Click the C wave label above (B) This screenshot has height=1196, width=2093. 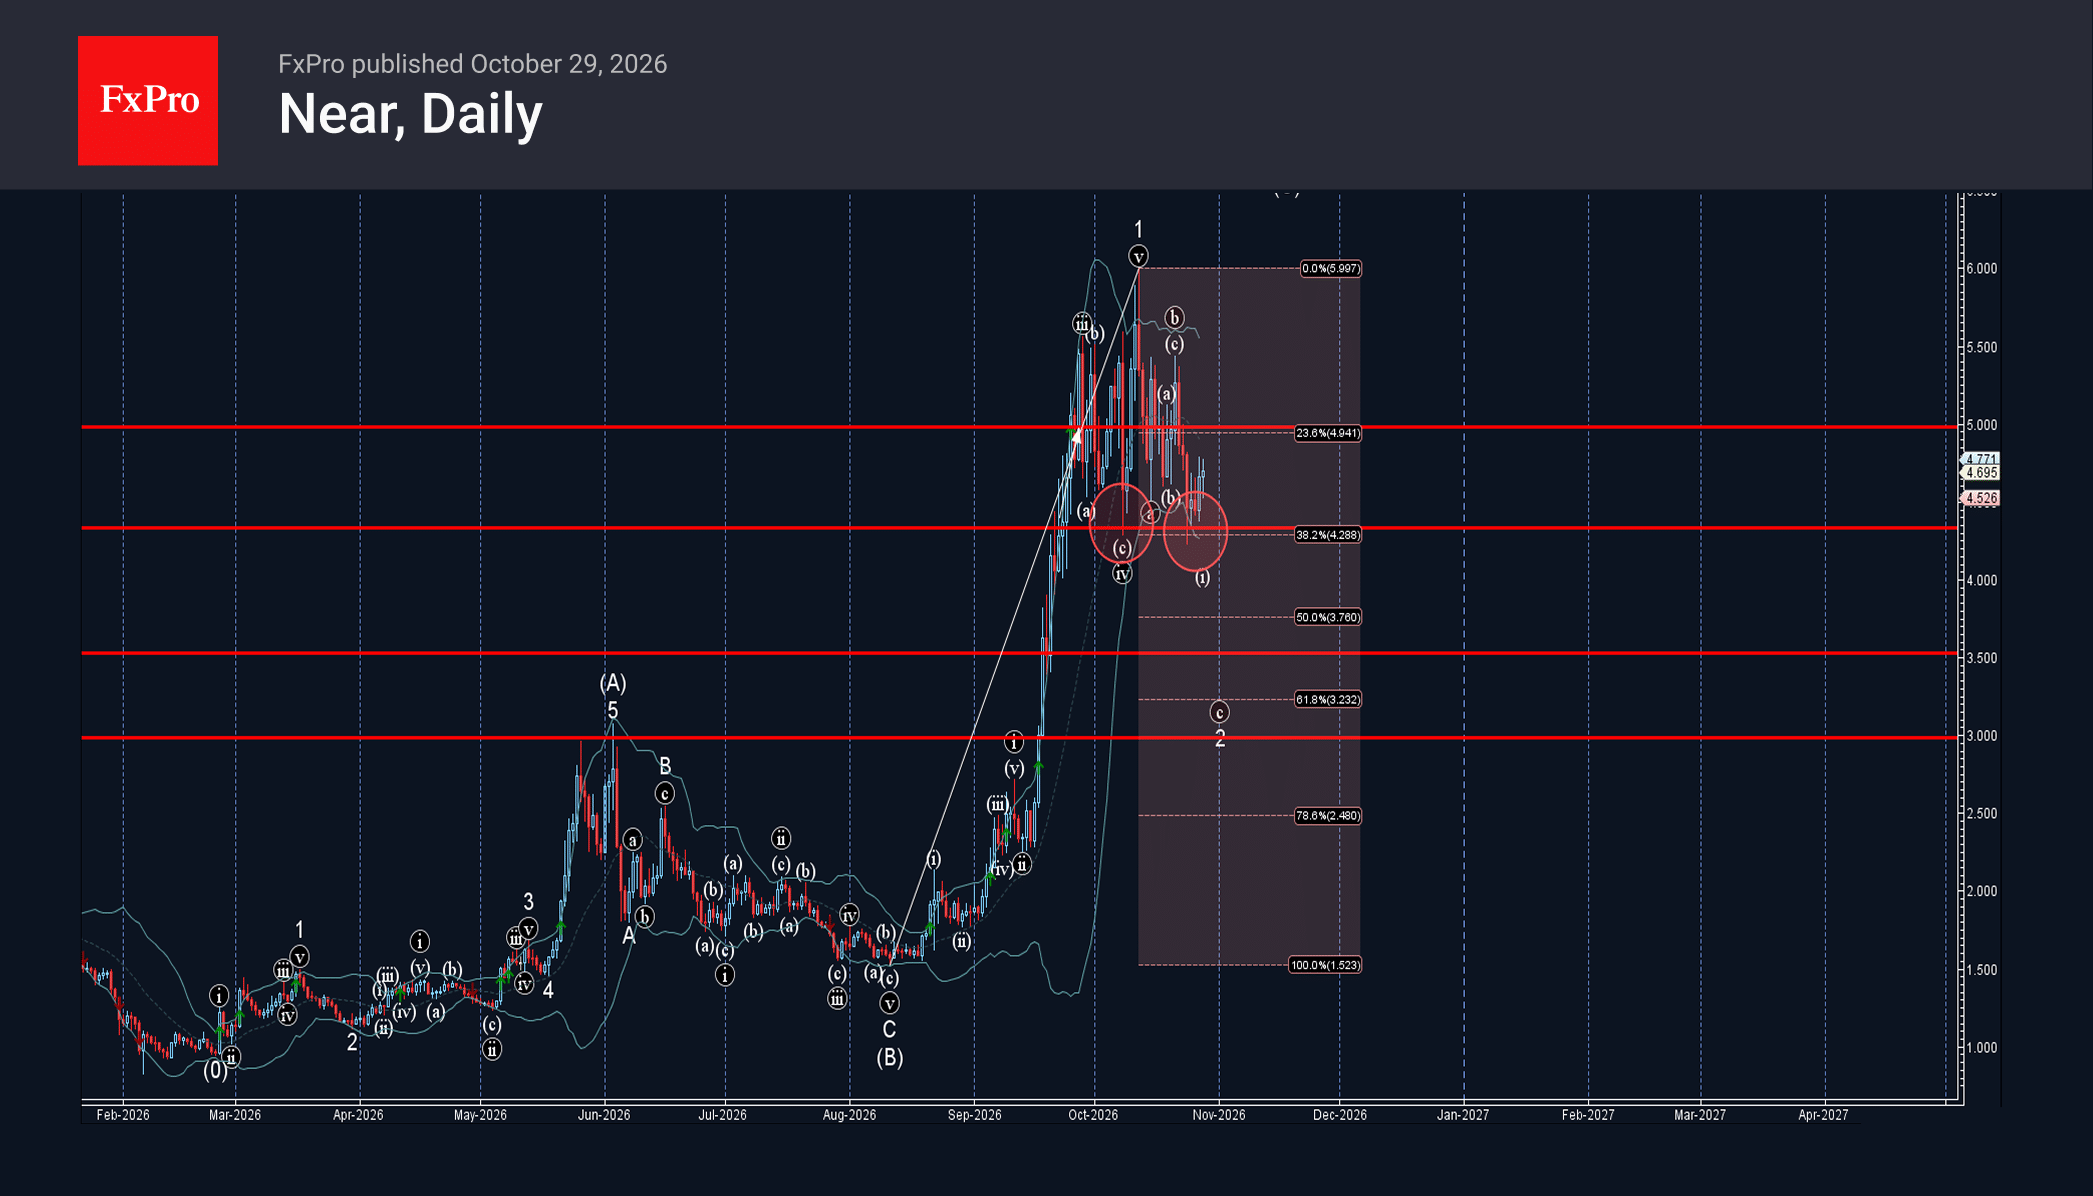[x=889, y=1029]
